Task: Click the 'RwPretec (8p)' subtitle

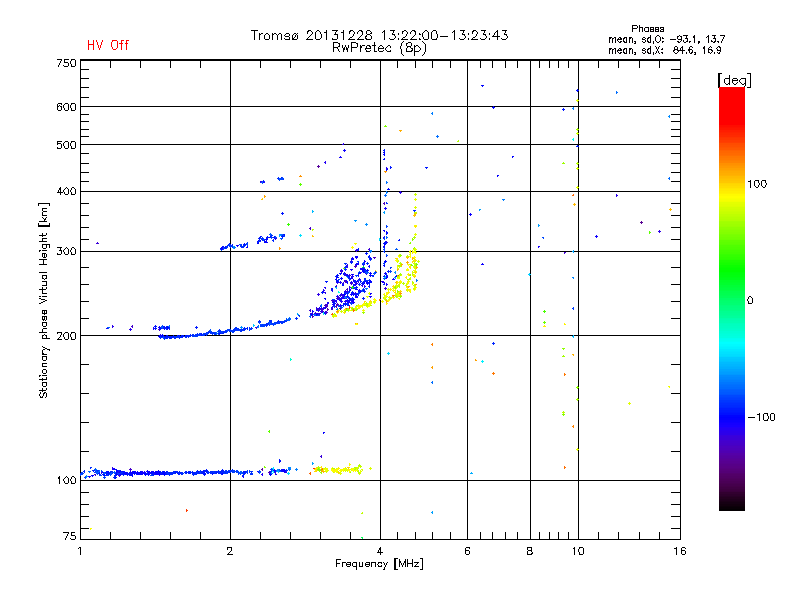Action: coord(379,48)
